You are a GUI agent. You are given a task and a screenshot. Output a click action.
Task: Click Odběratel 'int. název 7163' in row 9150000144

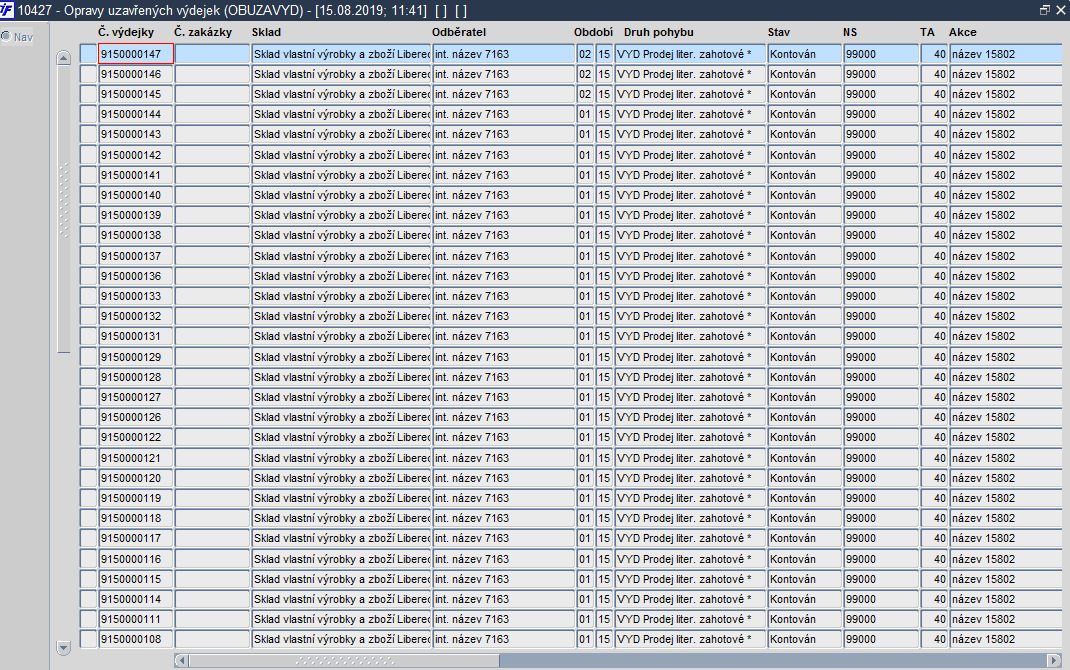coord(504,114)
